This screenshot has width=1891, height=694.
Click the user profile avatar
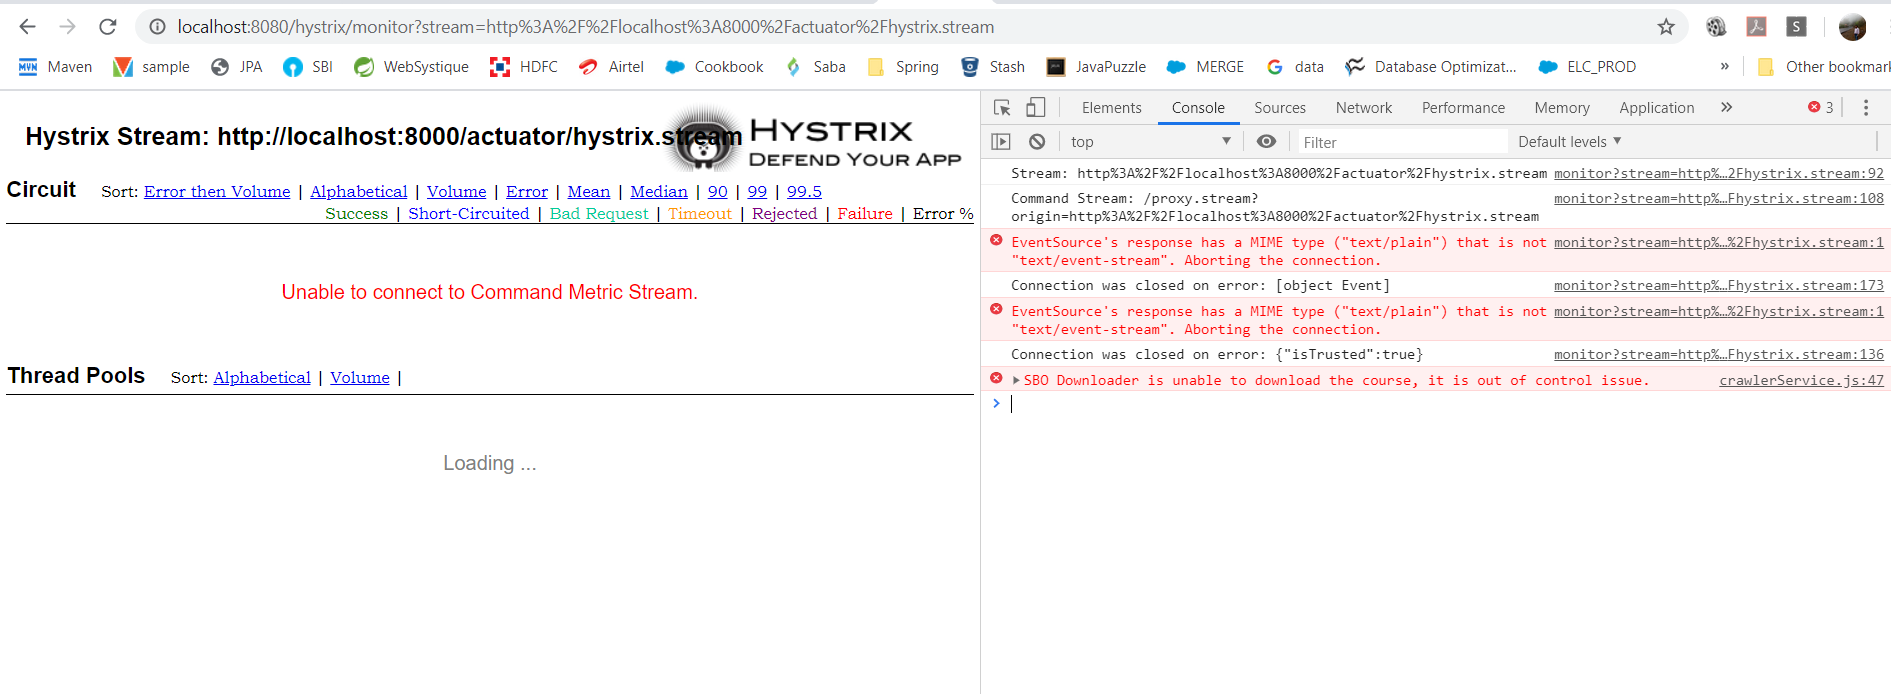click(x=1853, y=27)
